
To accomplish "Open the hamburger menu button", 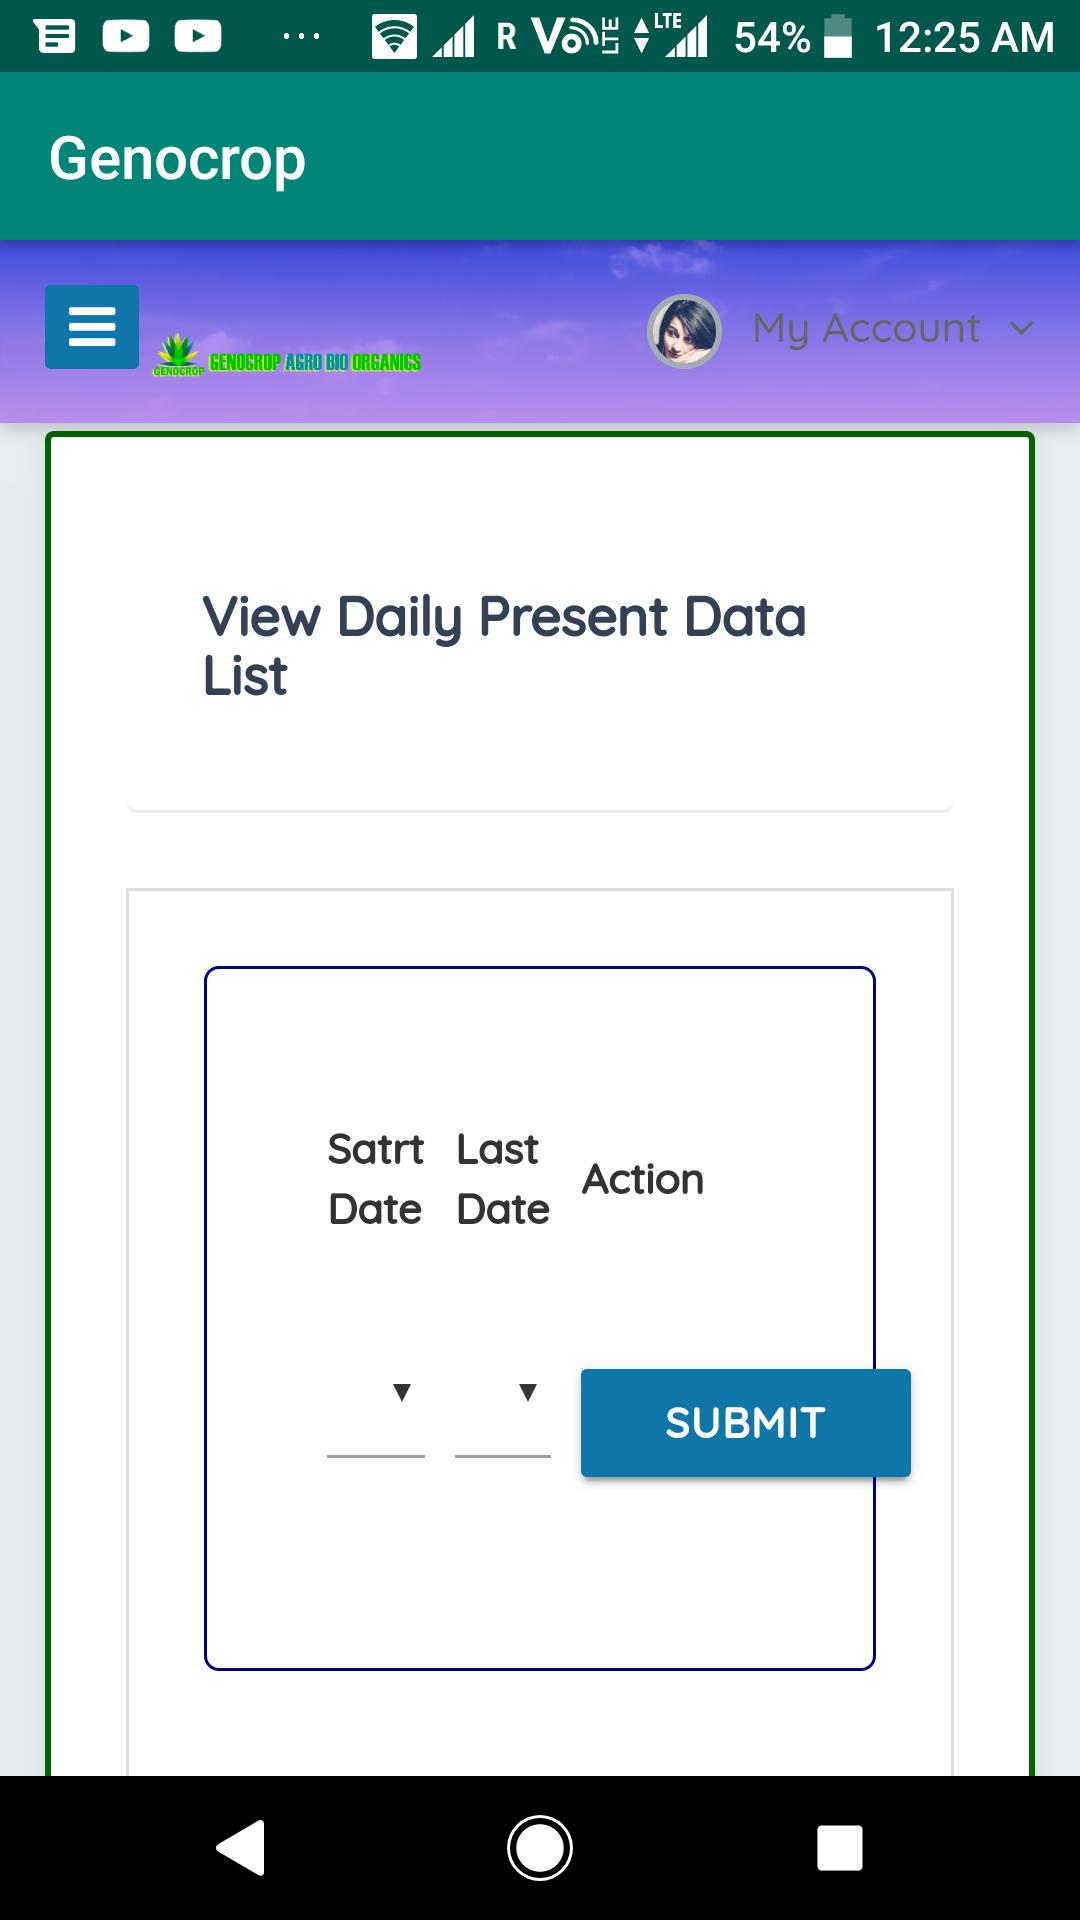I will [x=92, y=327].
